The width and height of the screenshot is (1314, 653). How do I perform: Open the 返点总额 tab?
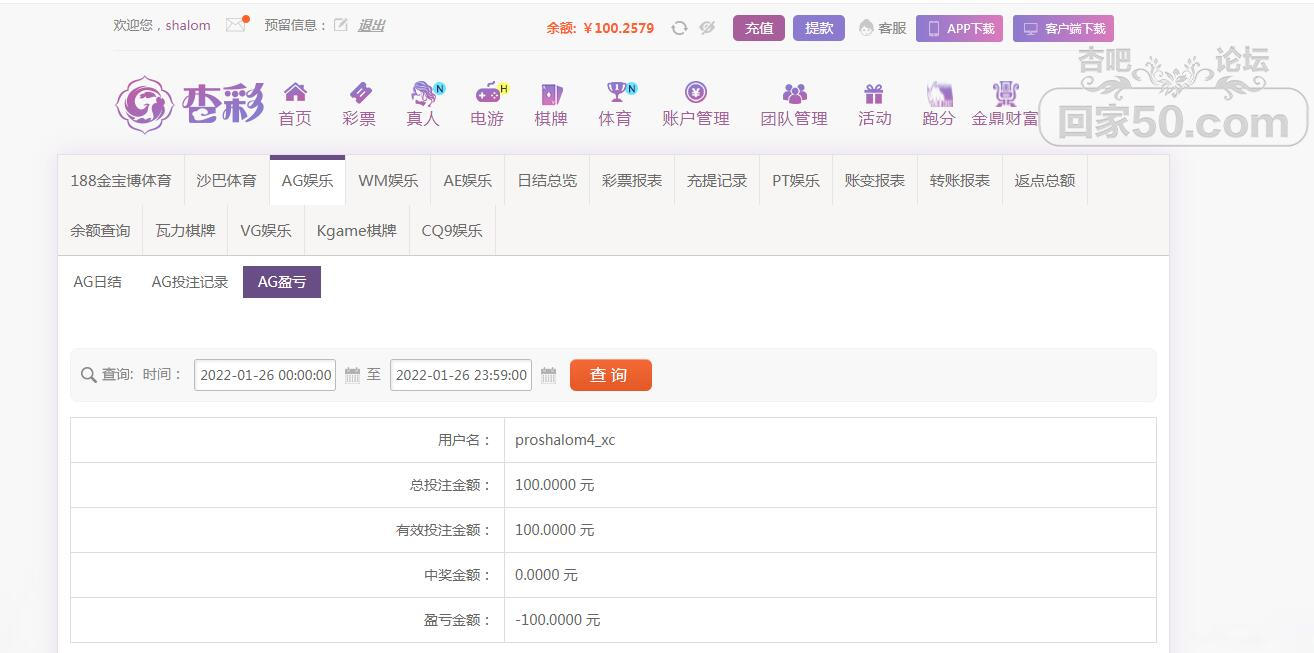coord(1045,180)
